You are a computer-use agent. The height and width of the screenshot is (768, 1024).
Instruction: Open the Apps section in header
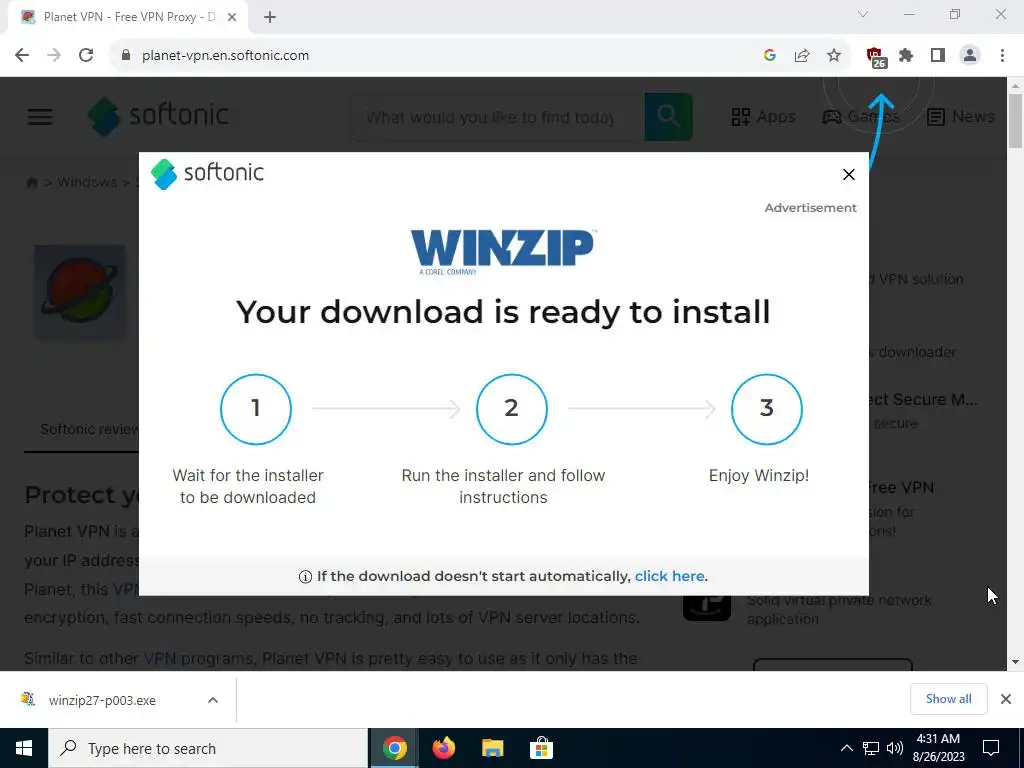pyautogui.click(x=763, y=117)
